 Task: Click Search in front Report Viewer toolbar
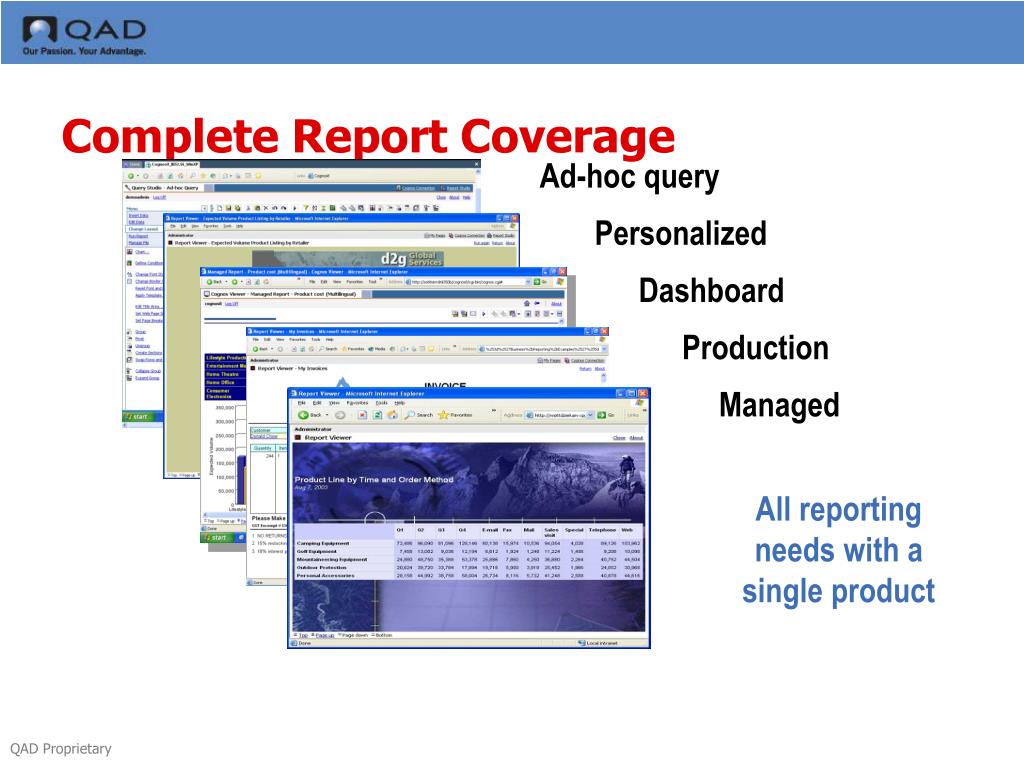point(419,415)
